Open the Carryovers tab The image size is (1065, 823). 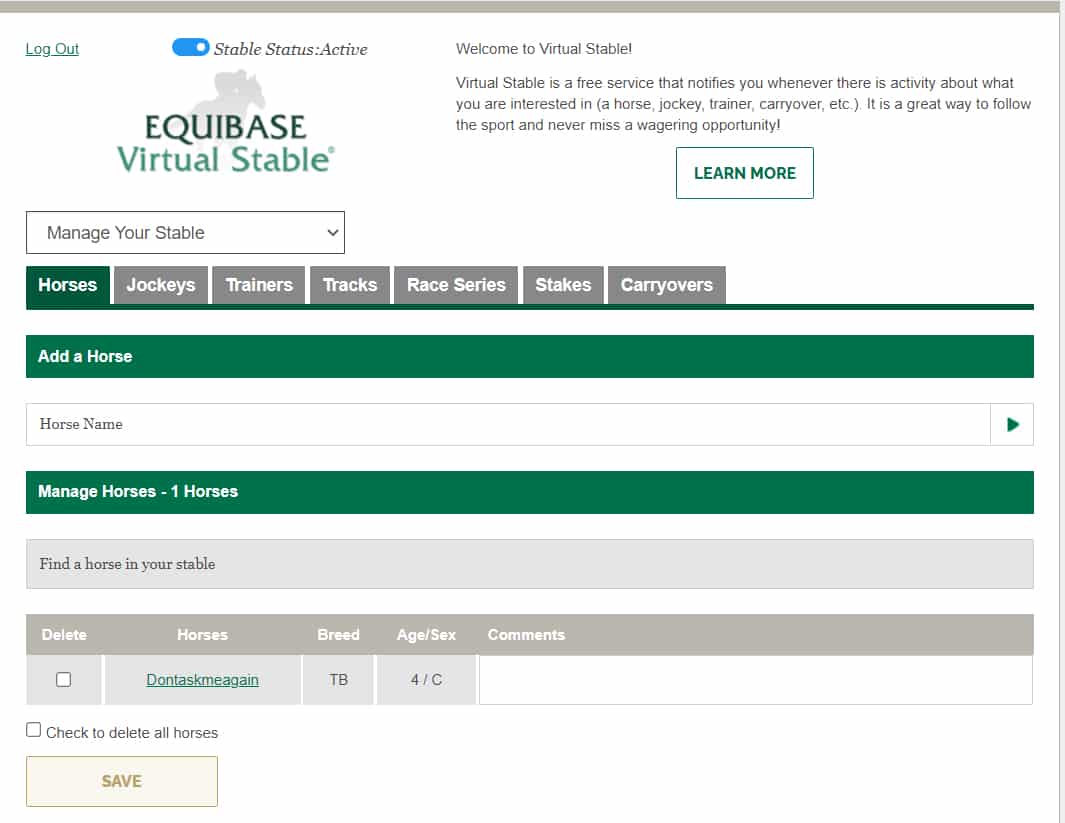(x=666, y=285)
